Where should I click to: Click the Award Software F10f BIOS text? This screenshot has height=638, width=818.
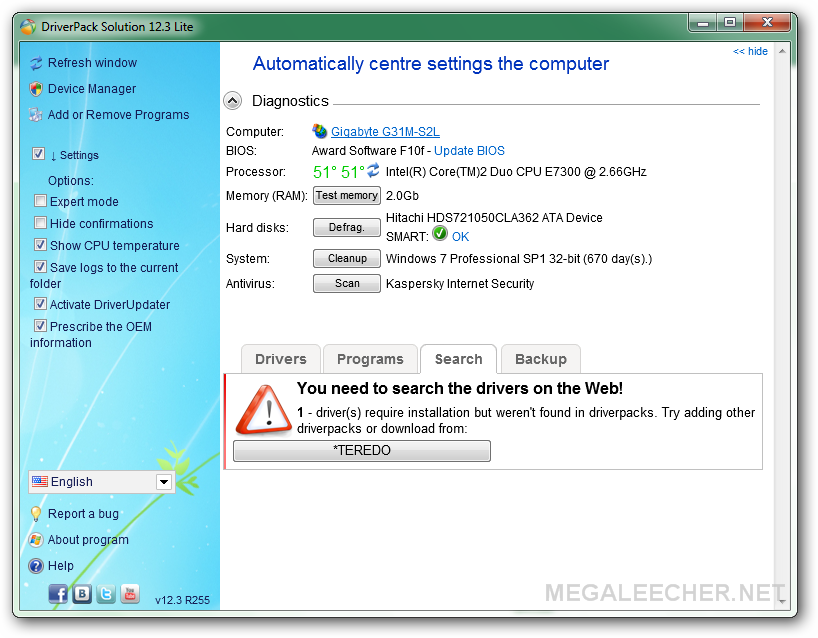[368, 151]
